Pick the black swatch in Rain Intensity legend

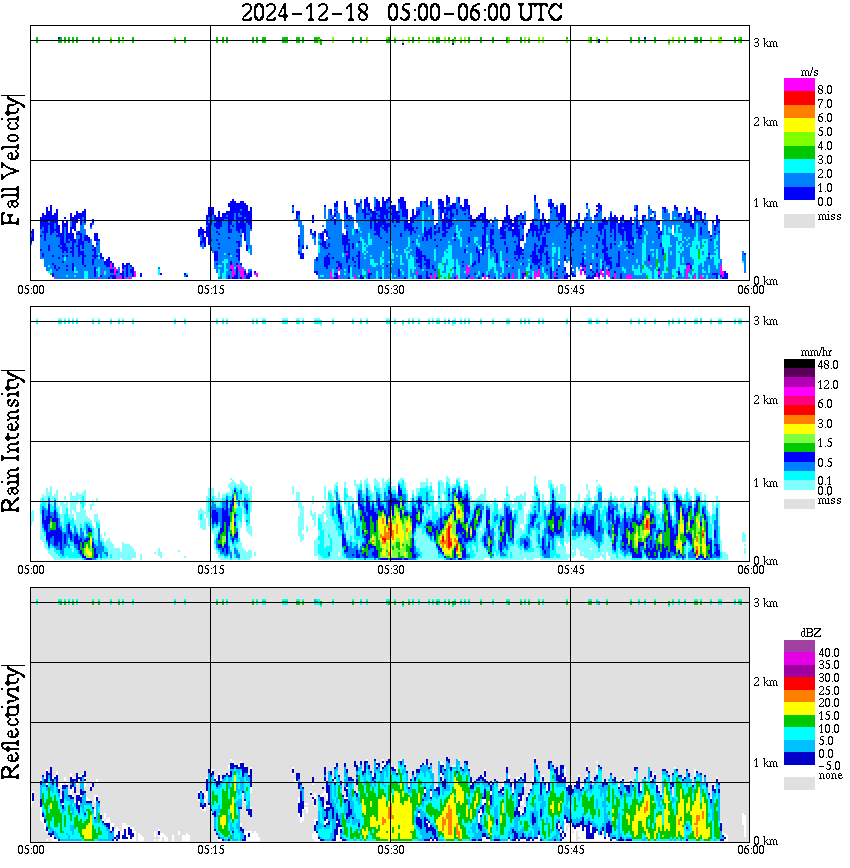click(799, 364)
